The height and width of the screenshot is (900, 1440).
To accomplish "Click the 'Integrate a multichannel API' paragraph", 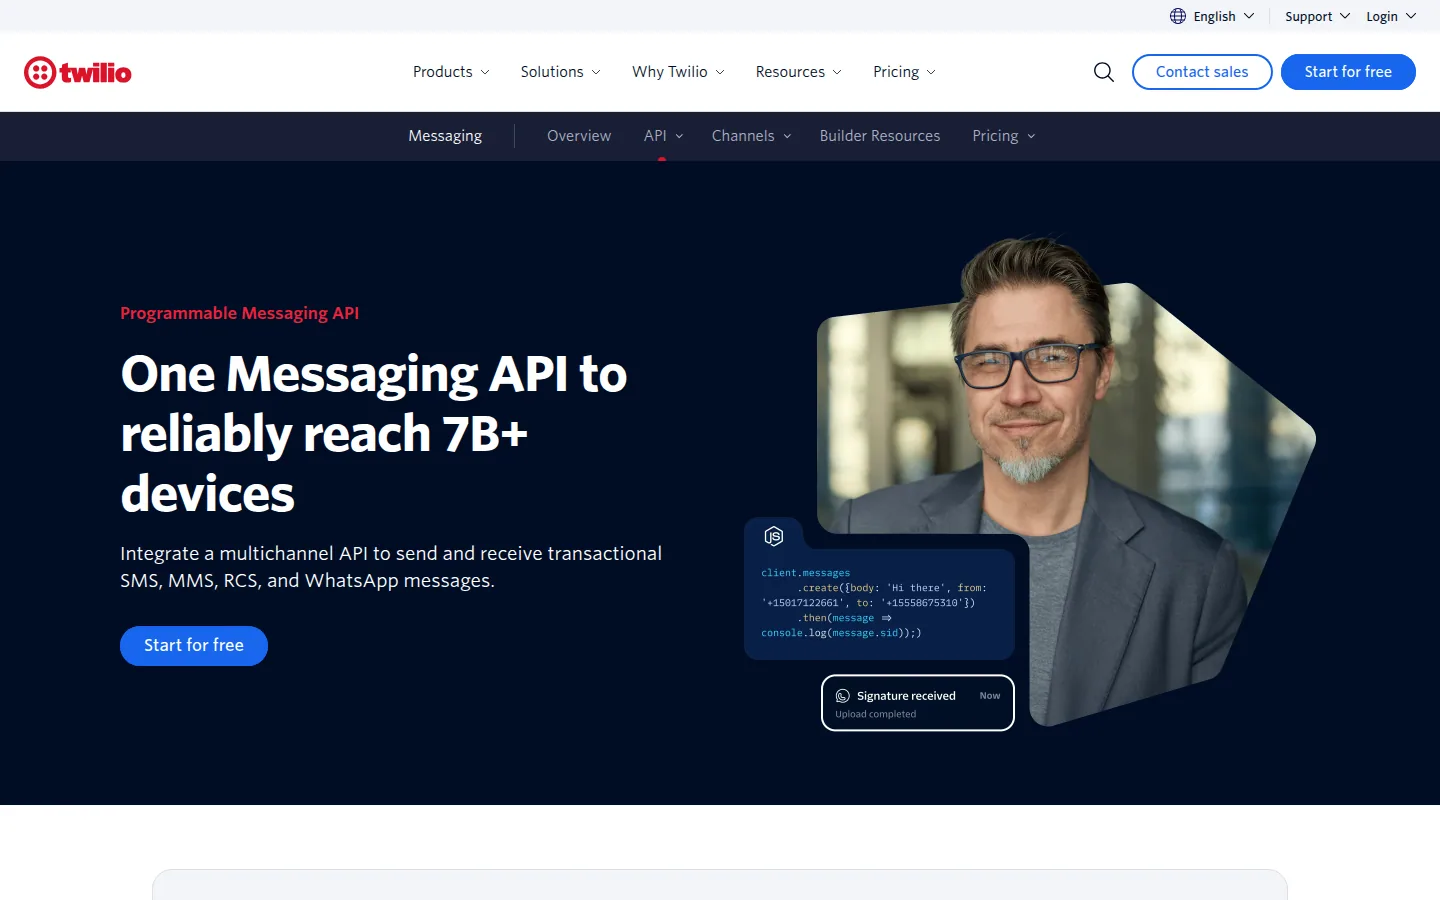I will click(391, 567).
